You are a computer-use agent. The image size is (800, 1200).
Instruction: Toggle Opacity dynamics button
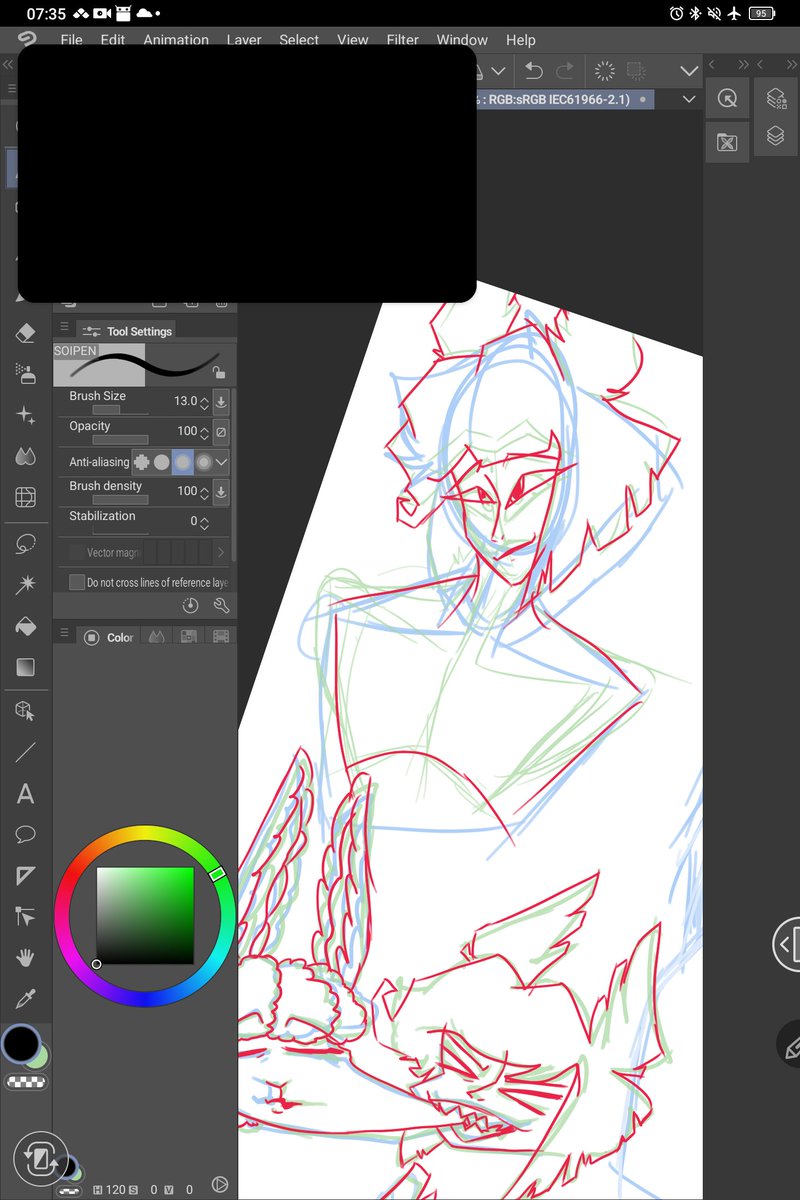click(222, 432)
